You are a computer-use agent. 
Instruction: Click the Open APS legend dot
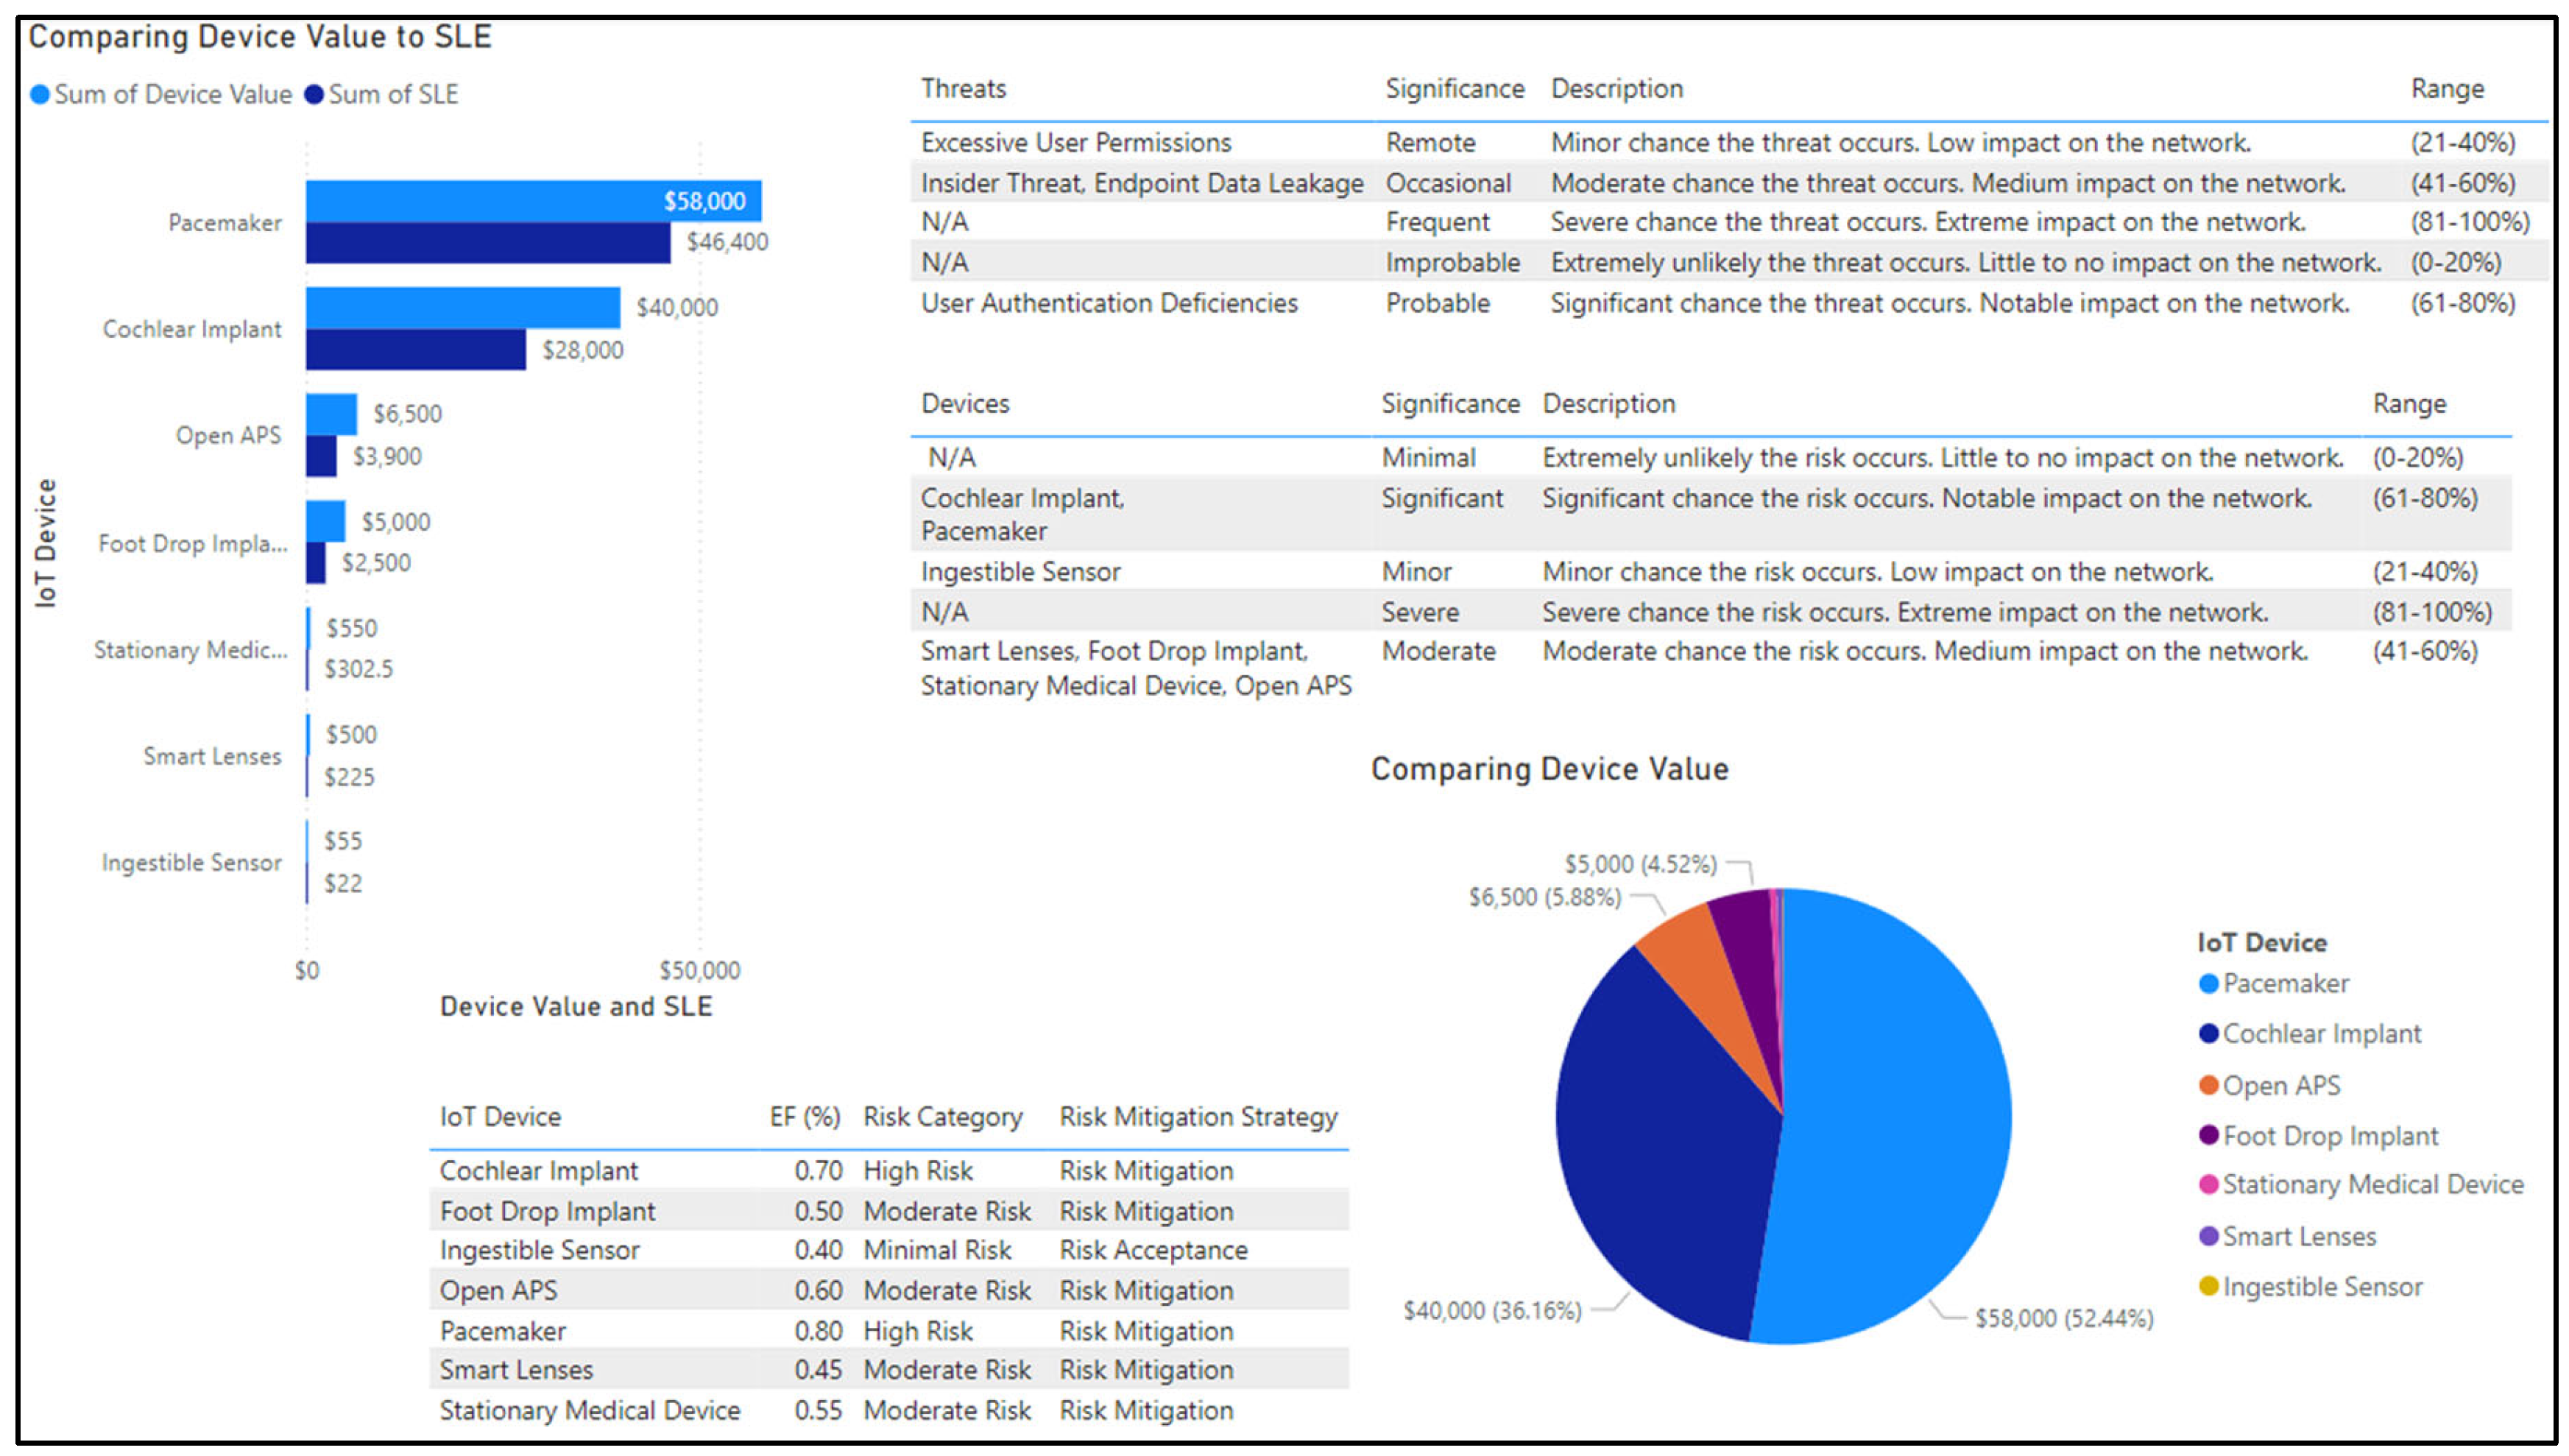pos(2209,1086)
